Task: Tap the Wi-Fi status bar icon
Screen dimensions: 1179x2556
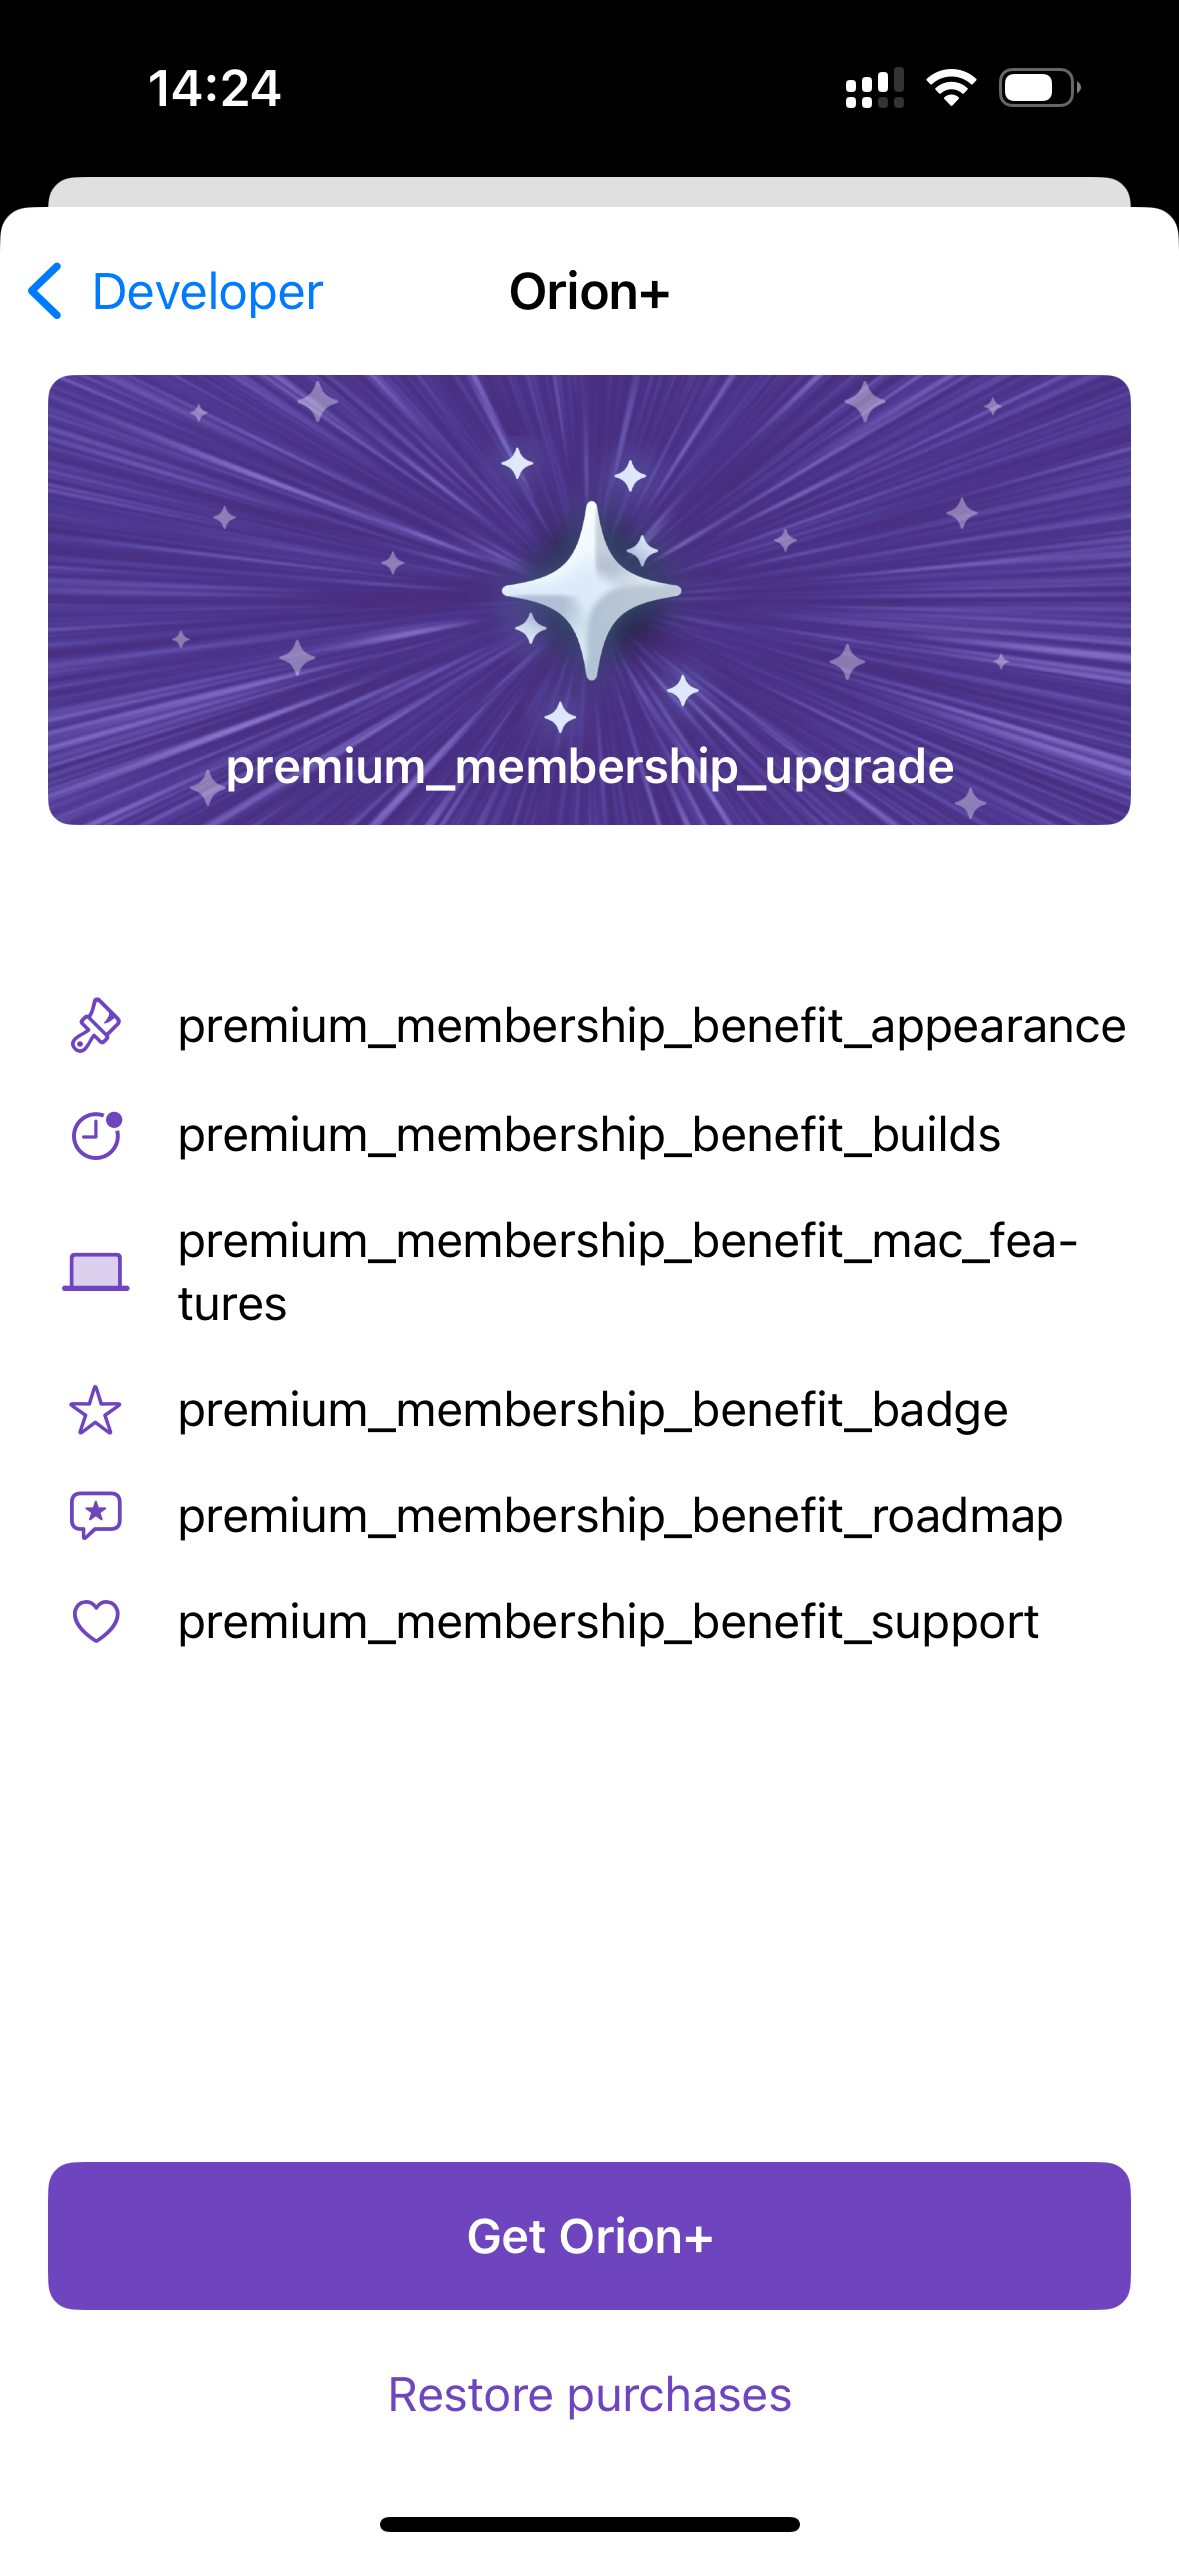Action: (951, 88)
